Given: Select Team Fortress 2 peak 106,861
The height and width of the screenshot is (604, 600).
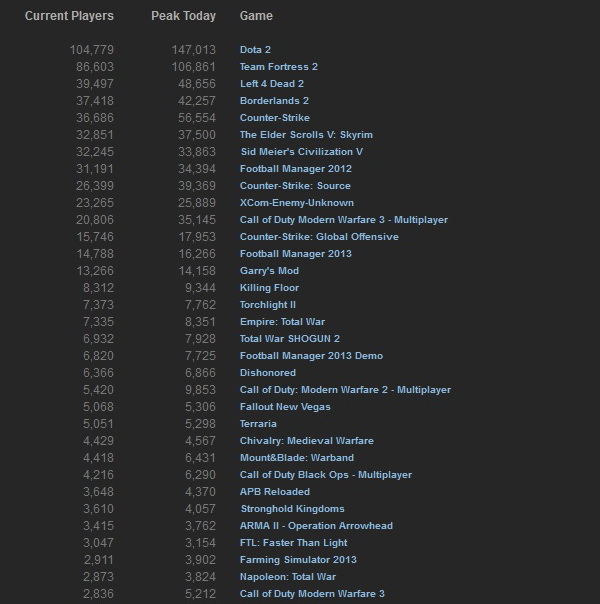Looking at the screenshot, I should (194, 67).
